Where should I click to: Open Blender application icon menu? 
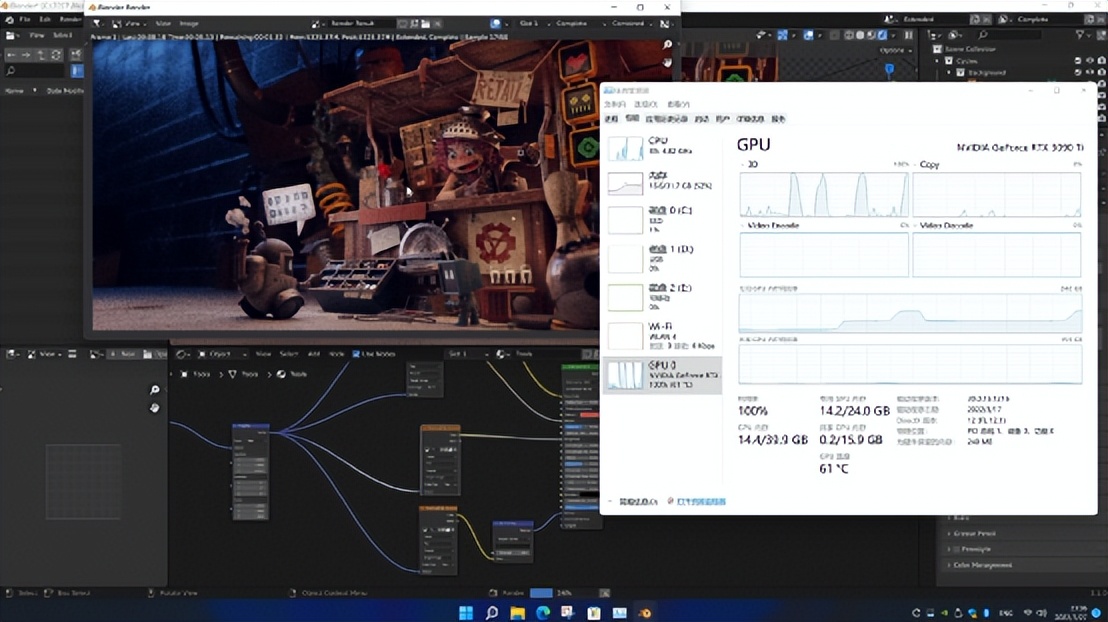coord(9,20)
